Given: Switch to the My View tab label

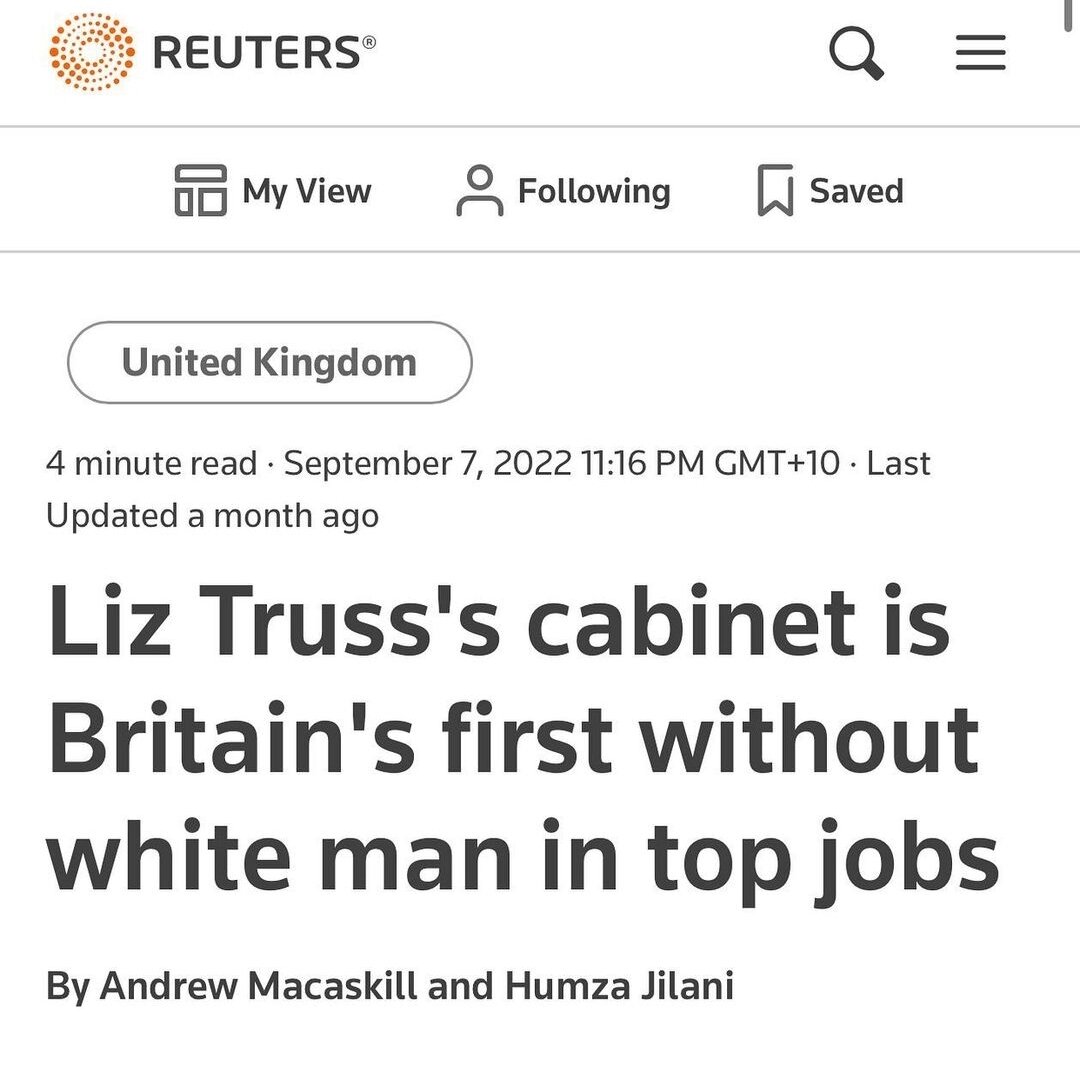Looking at the screenshot, I should click(x=306, y=190).
